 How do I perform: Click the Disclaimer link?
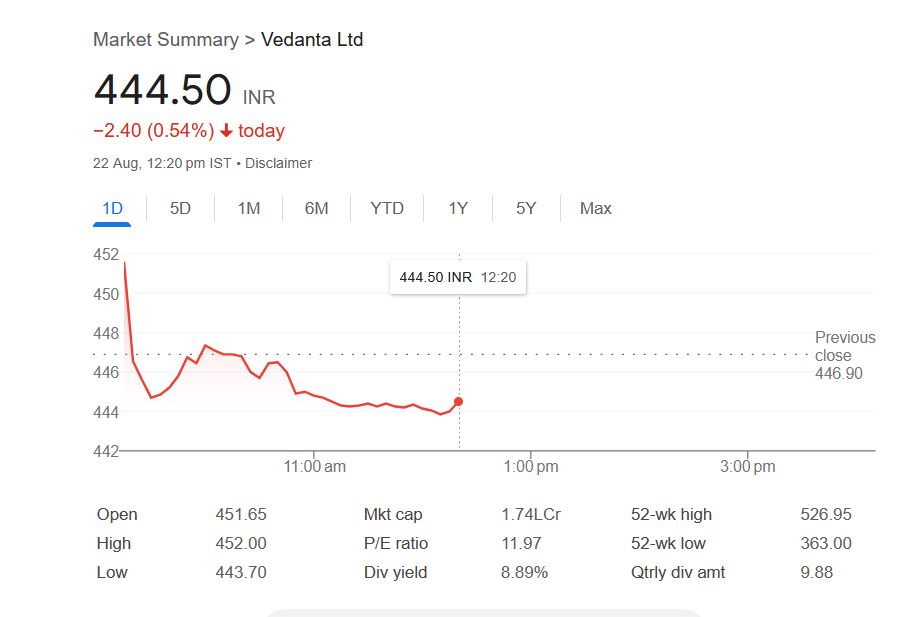tap(278, 163)
